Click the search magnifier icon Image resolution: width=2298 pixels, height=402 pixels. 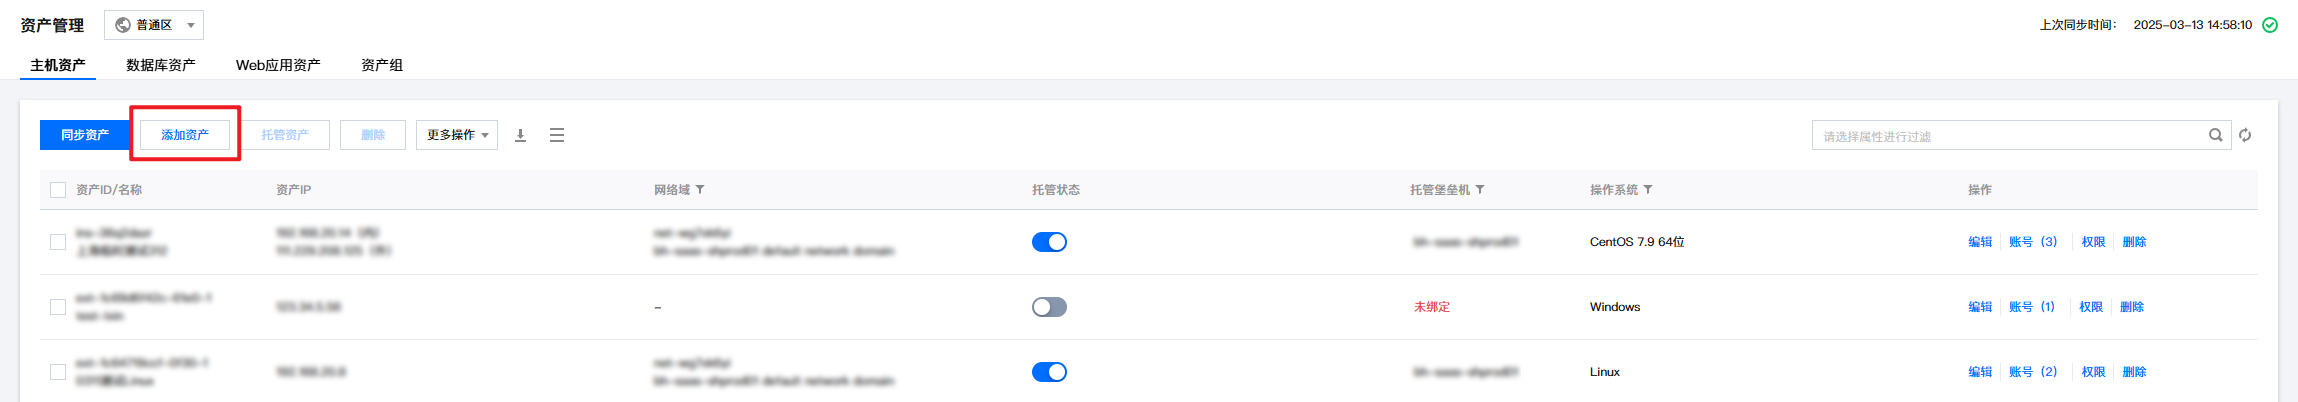pyautogui.click(x=2215, y=135)
